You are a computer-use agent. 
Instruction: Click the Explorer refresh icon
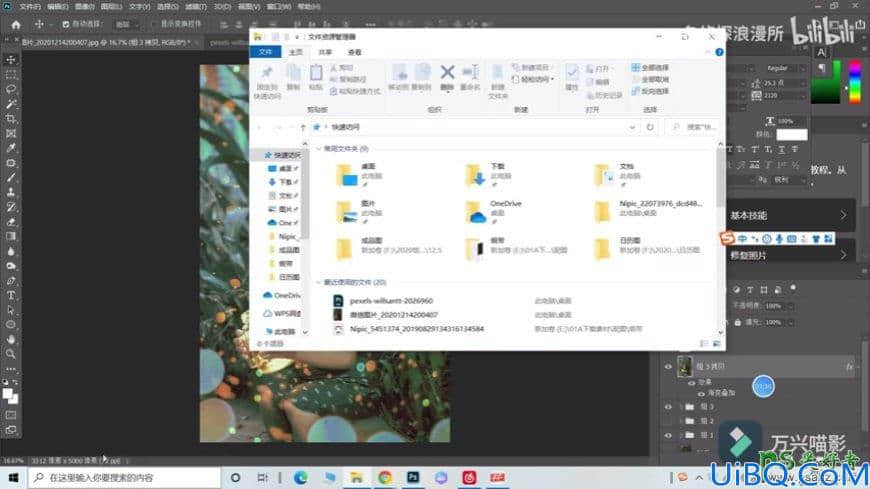click(x=650, y=127)
